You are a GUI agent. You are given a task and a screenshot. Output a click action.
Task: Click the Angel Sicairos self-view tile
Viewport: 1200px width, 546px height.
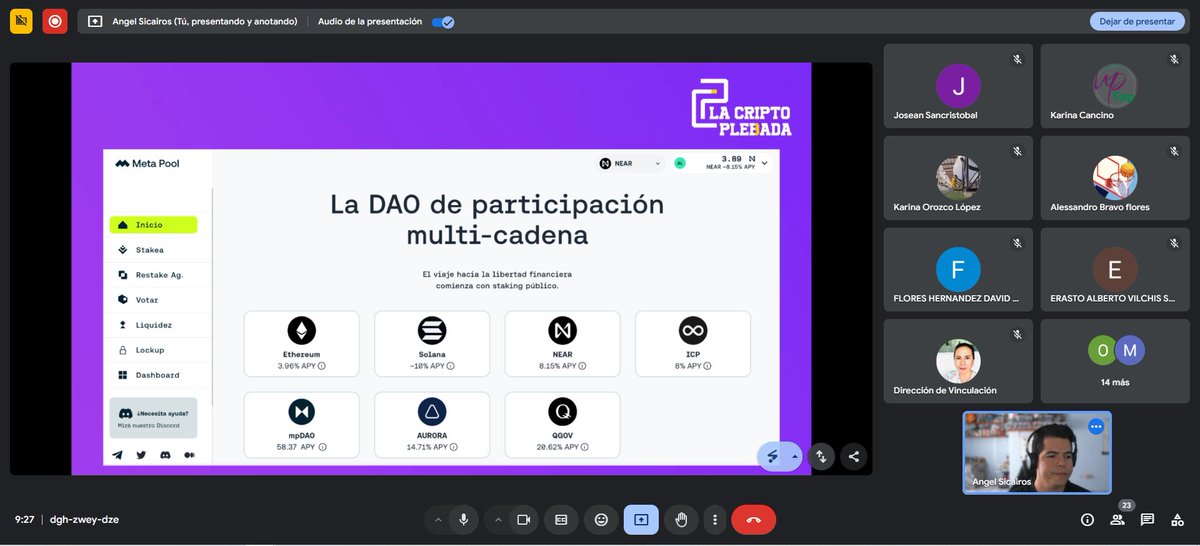coord(1037,453)
